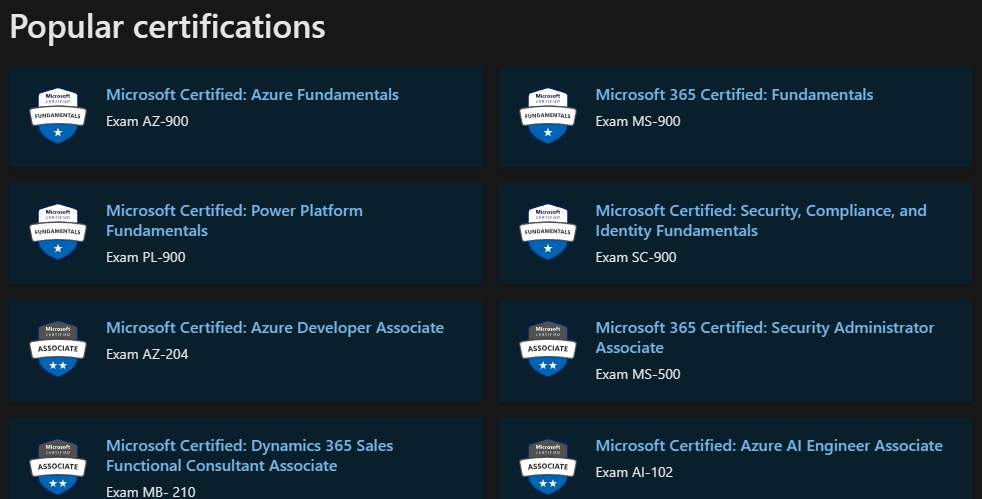Click the Azure Fundamentals certification badge icon
982x499 pixels.
pyautogui.click(x=57, y=116)
